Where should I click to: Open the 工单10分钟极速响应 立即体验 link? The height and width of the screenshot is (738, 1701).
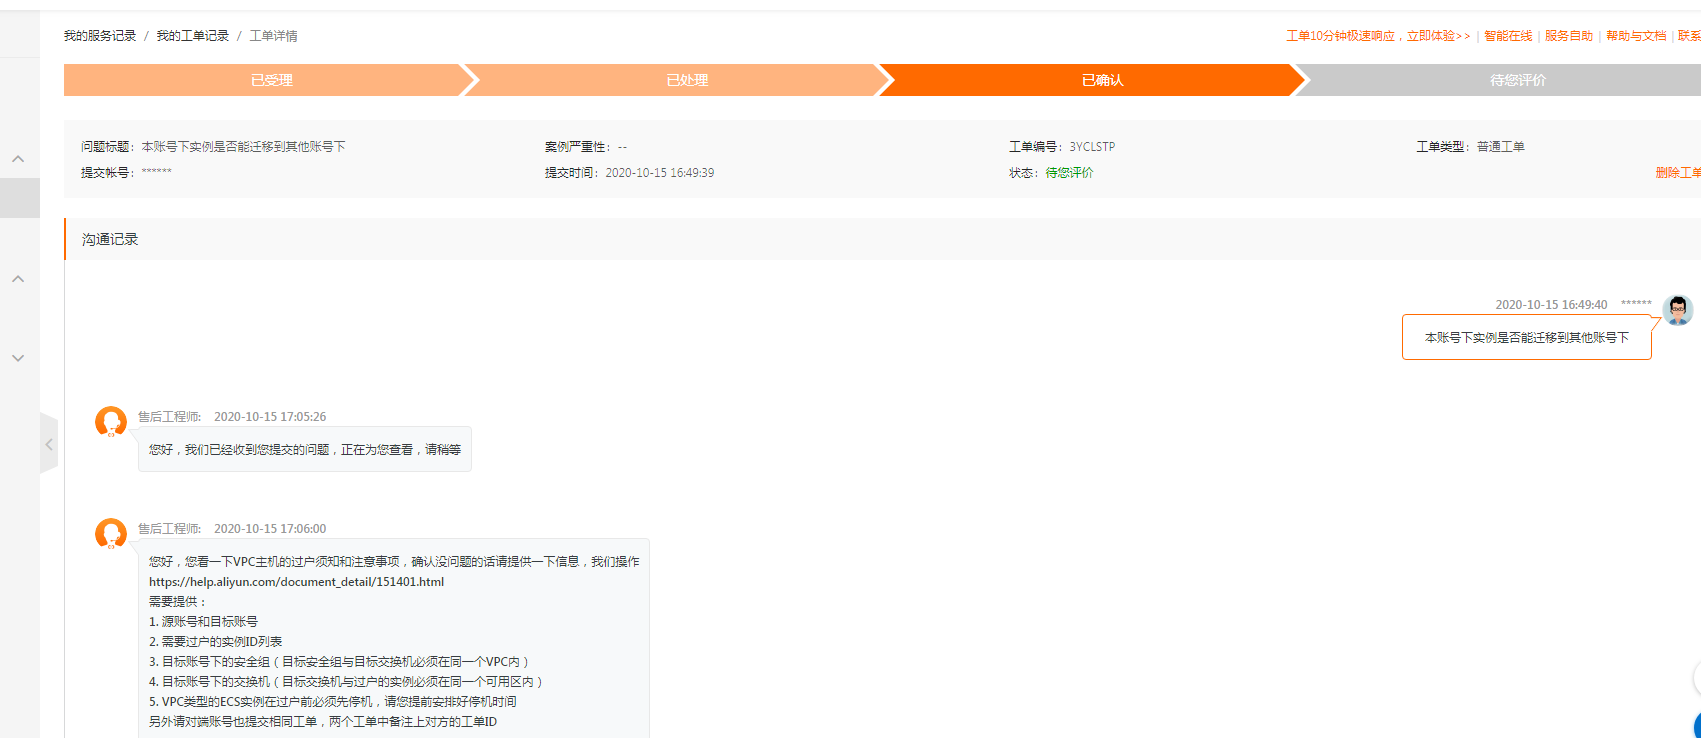(x=1377, y=36)
